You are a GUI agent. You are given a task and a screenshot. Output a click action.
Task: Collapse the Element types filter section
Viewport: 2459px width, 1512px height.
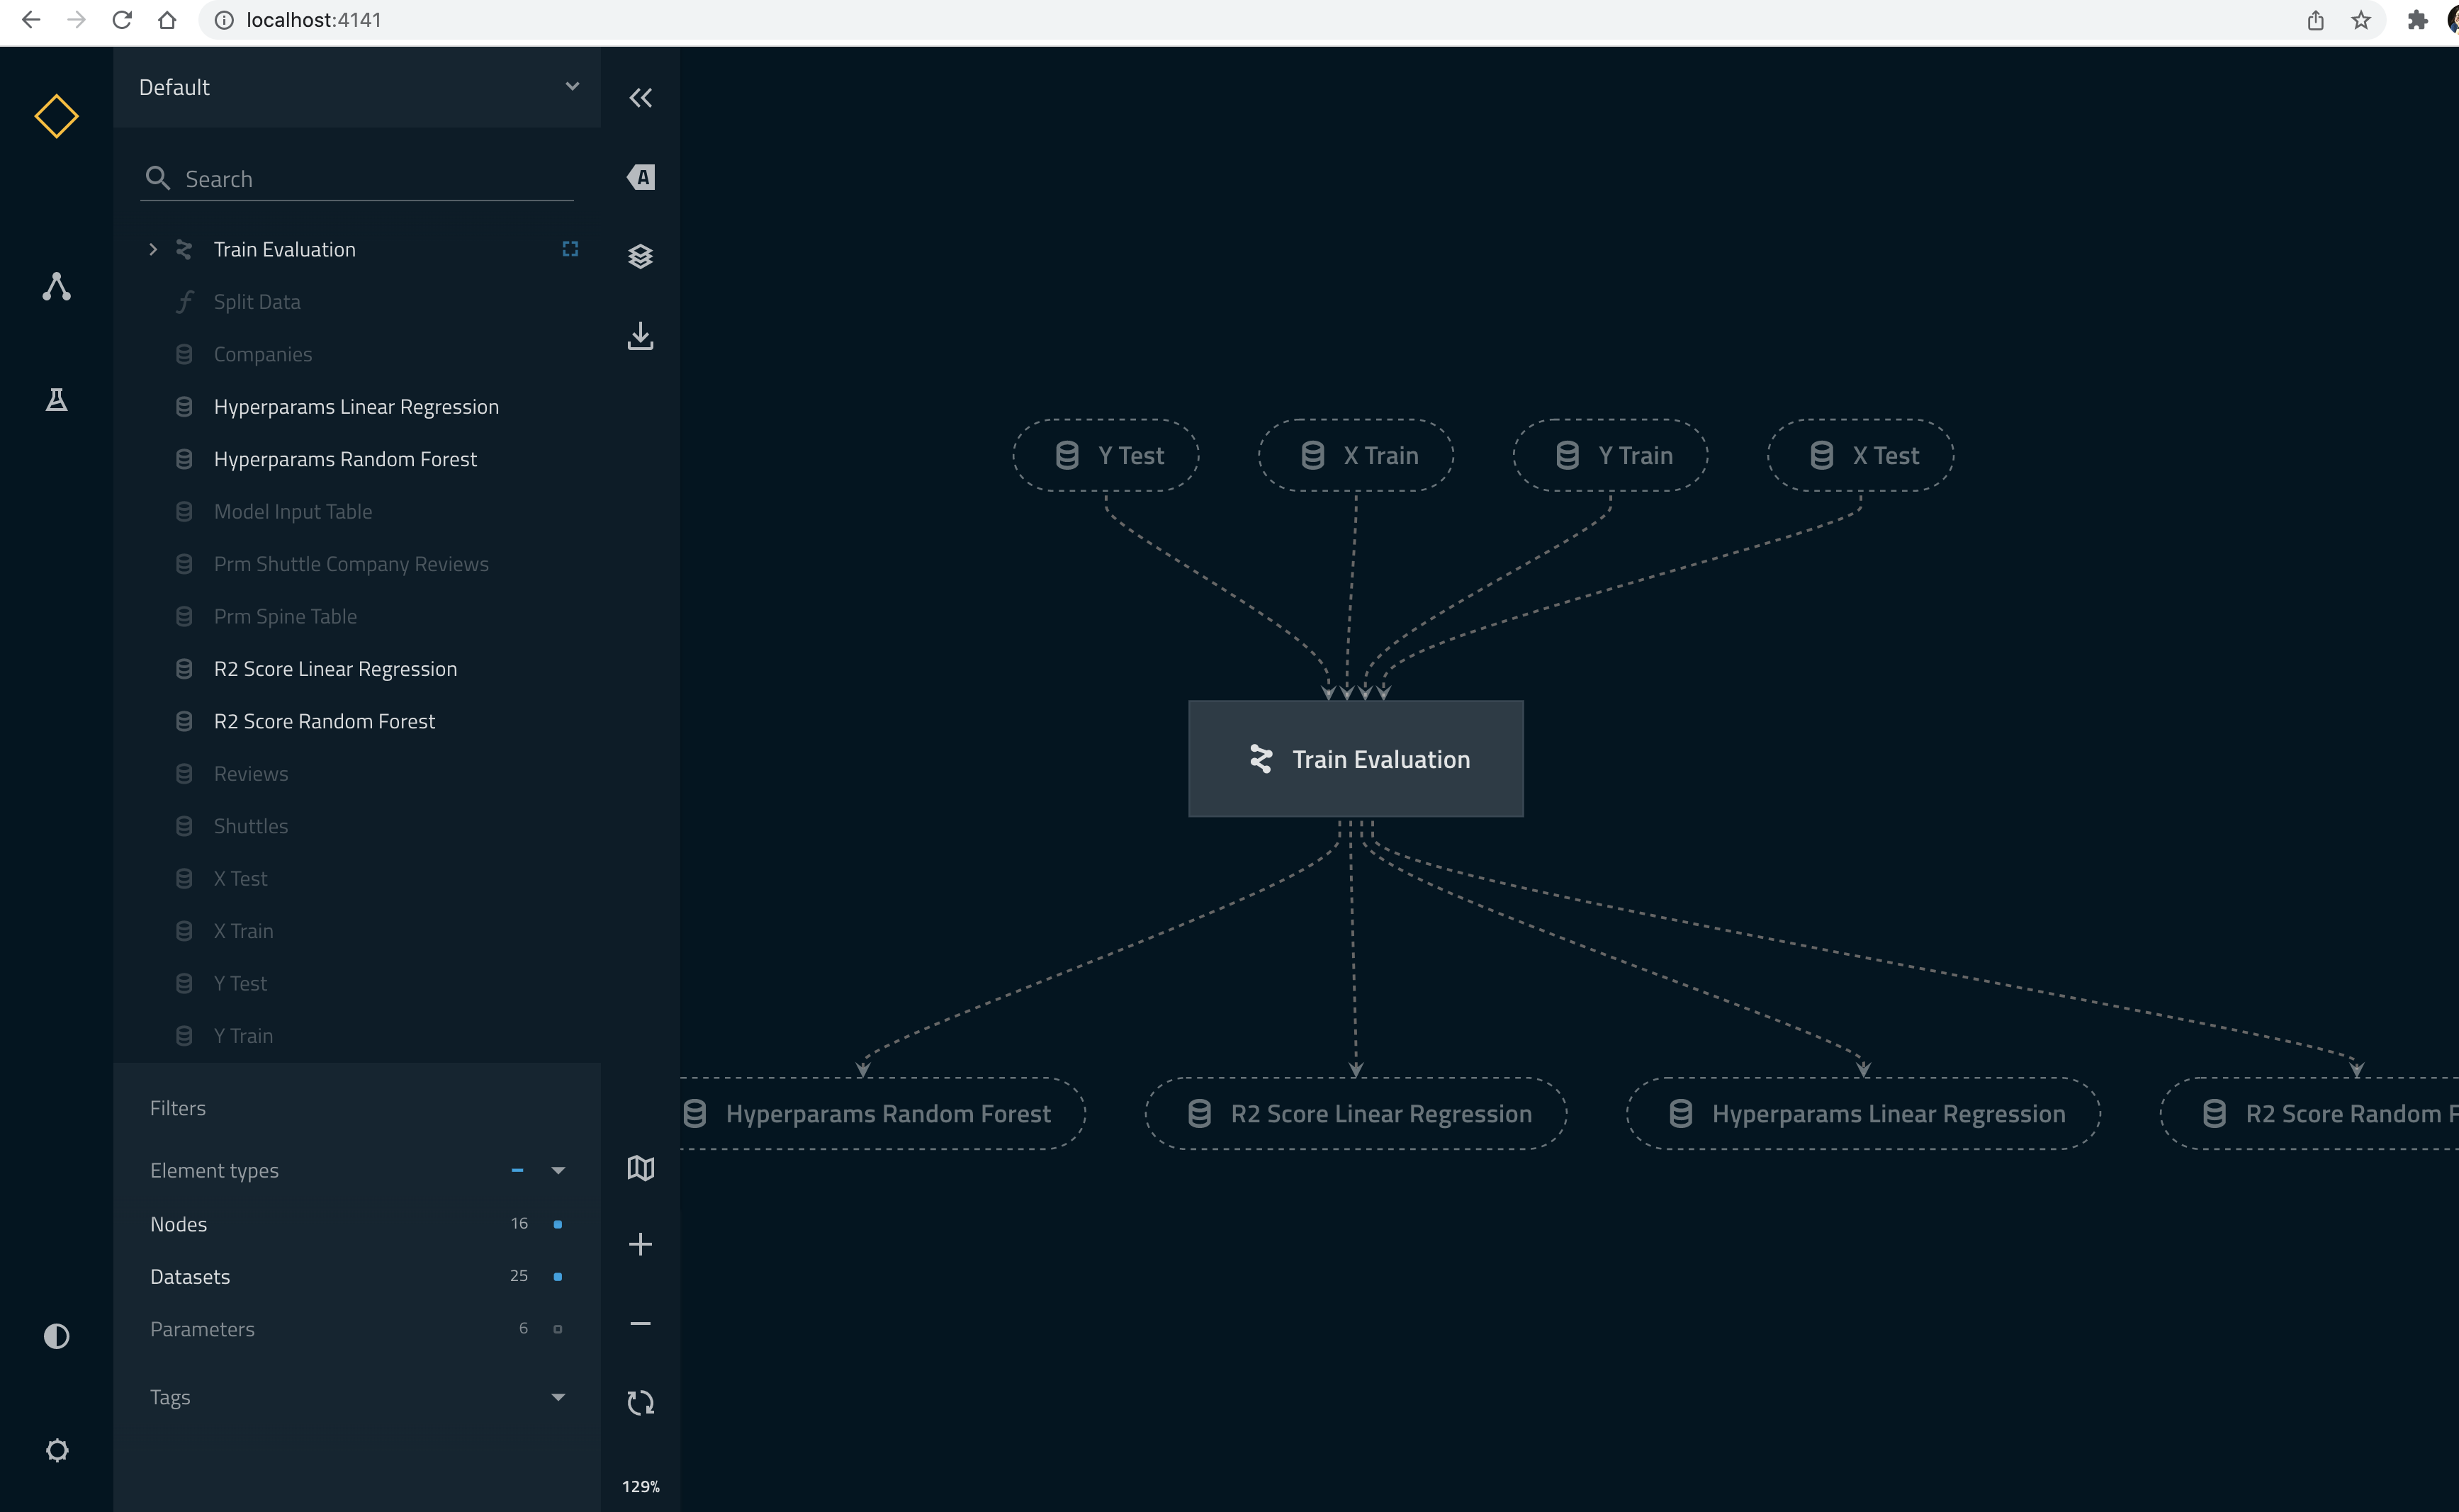[558, 1170]
